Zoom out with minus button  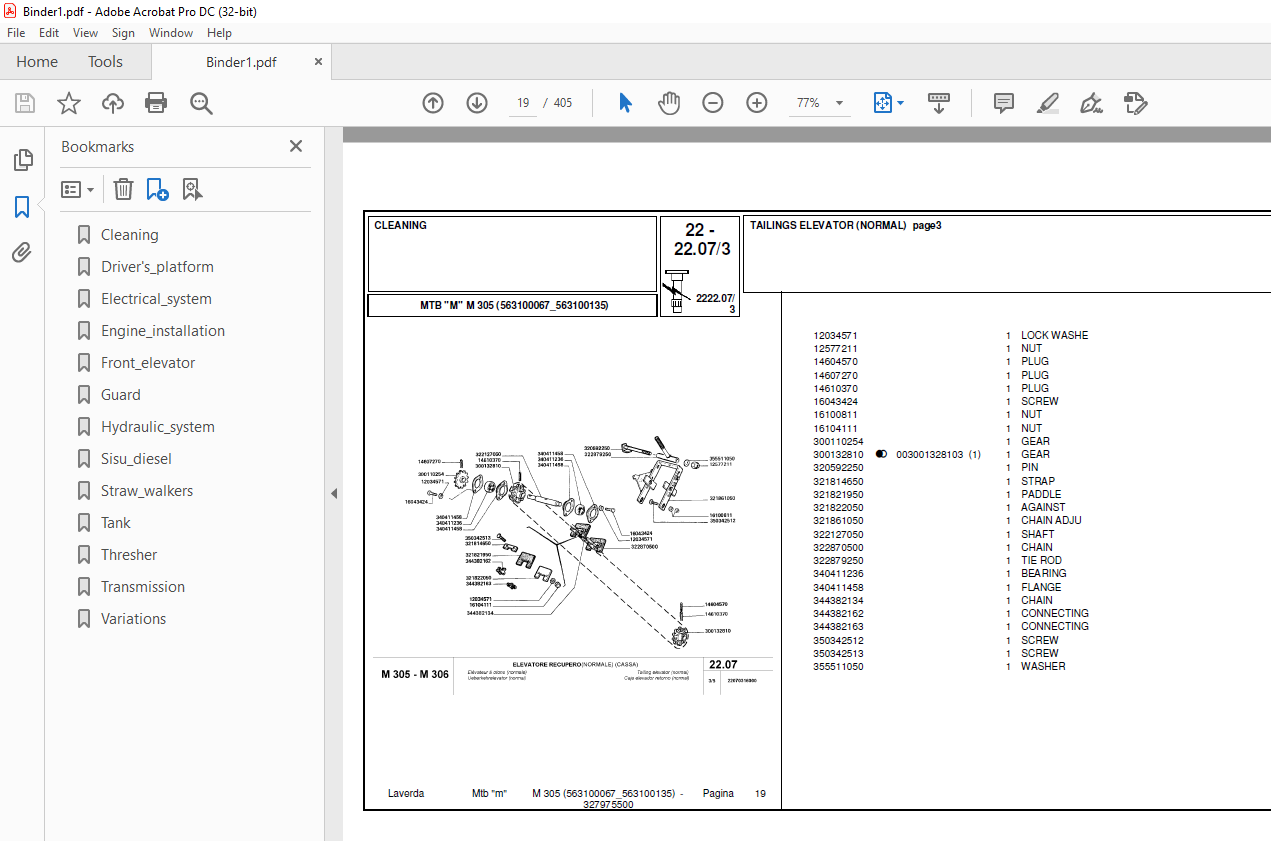713,103
